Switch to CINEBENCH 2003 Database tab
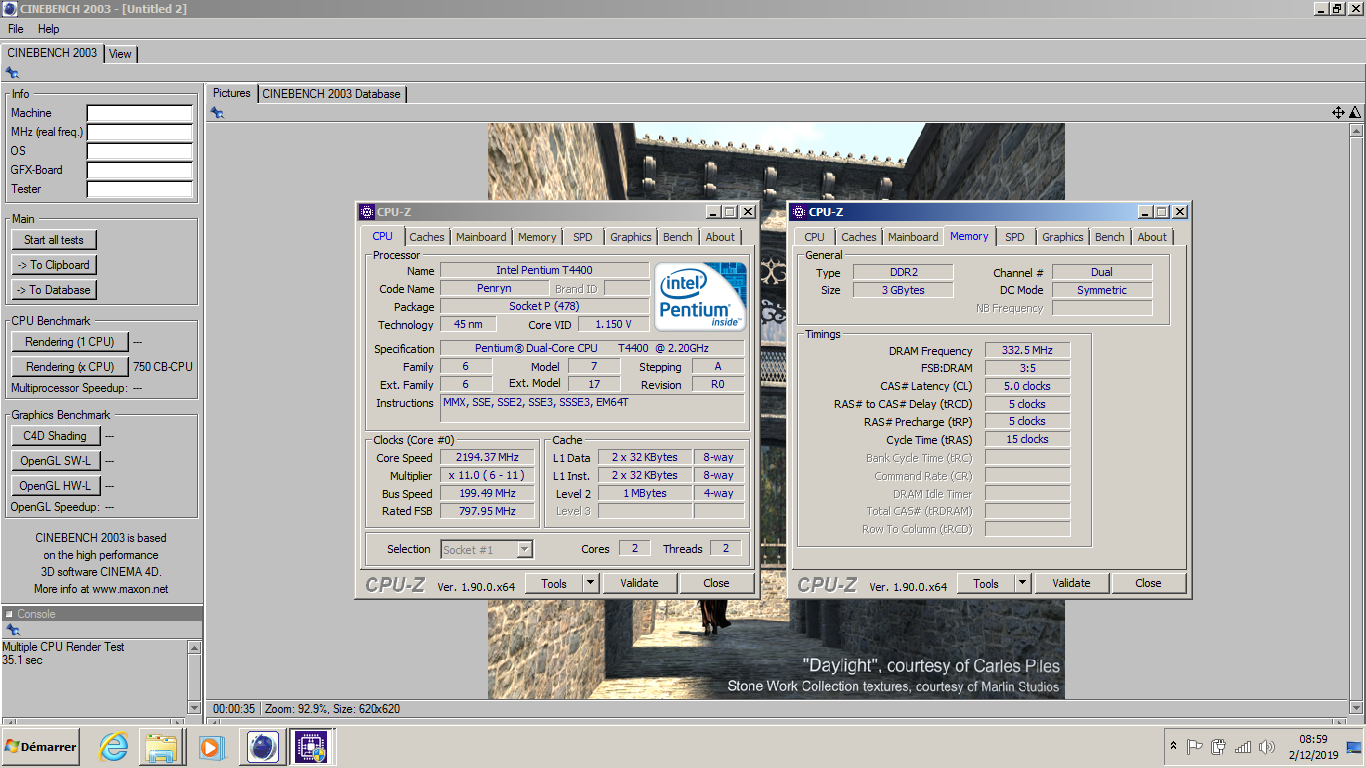This screenshot has width=1366, height=768. pos(331,94)
